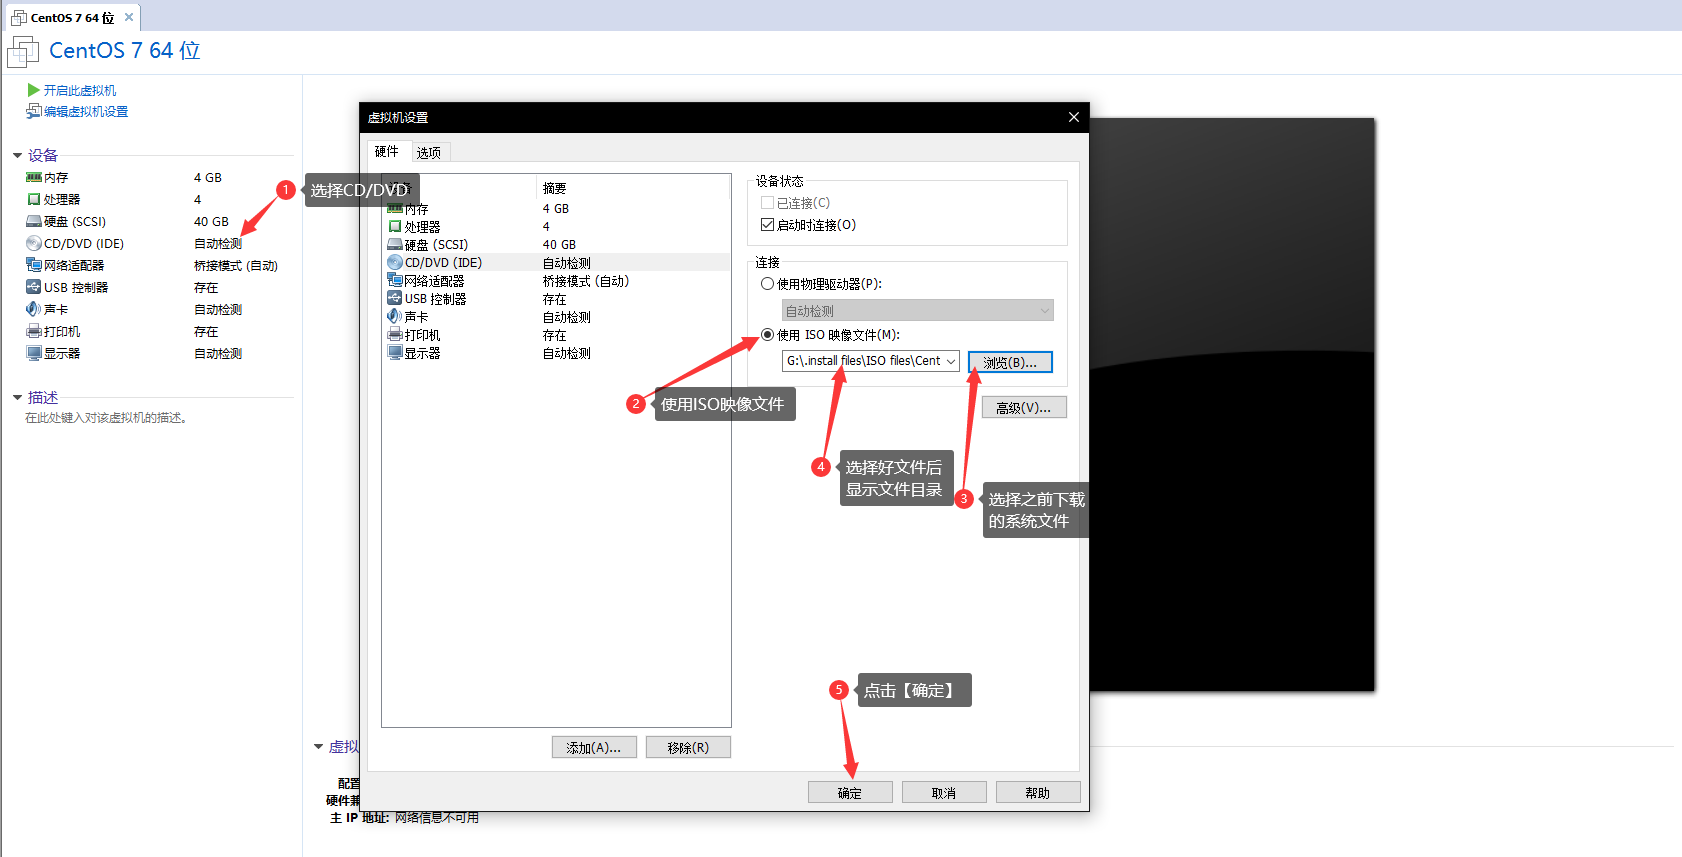Image resolution: width=1682 pixels, height=857 pixels.
Task: Collapse the 设备 section expander
Action: (18, 156)
